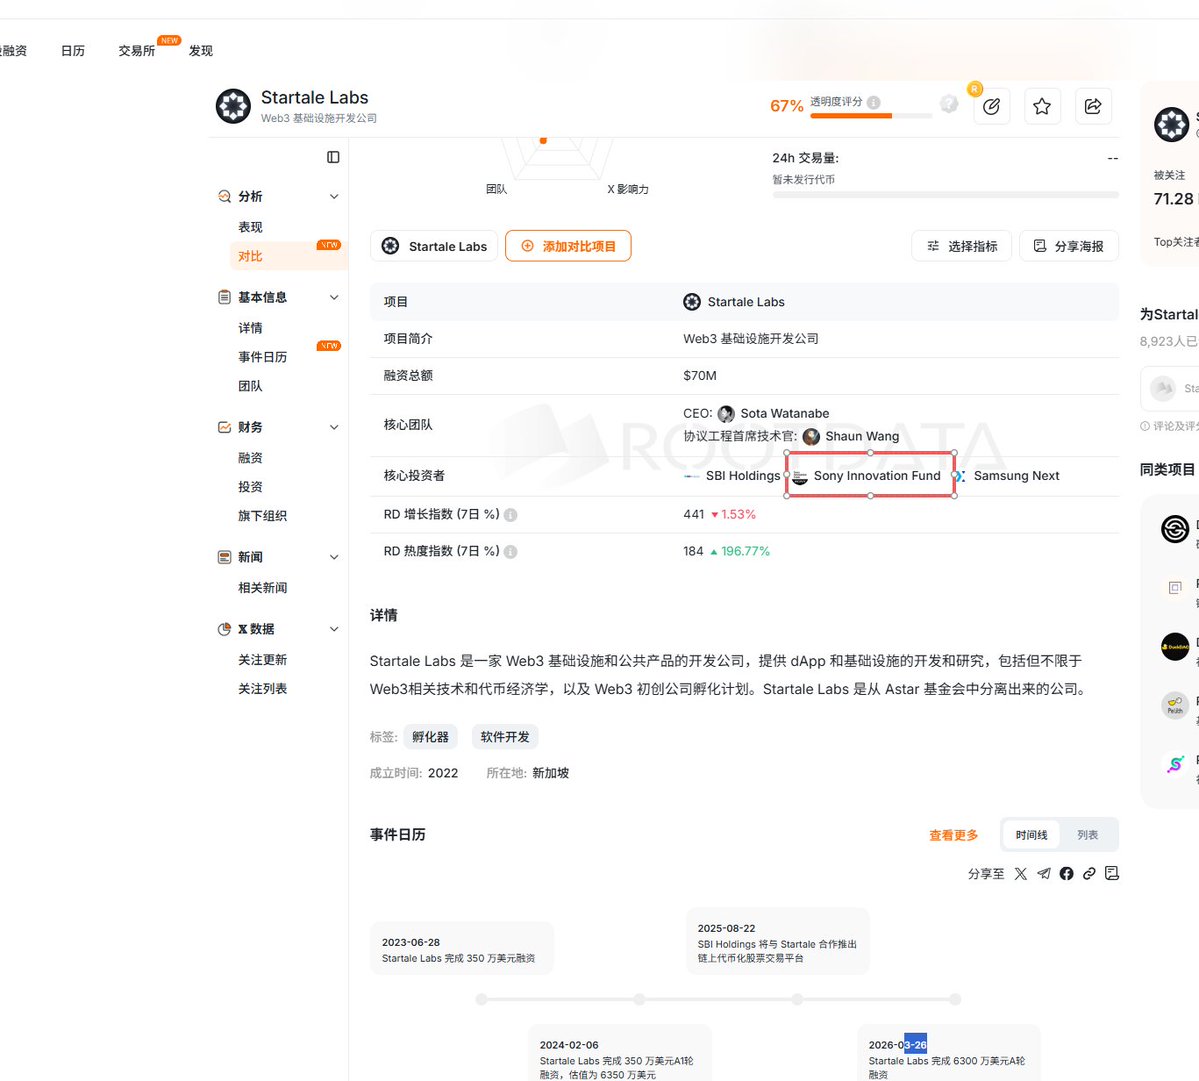This screenshot has height=1081, width=1199.
Task: Share event calendar via Telegram
Action: [x=1044, y=874]
